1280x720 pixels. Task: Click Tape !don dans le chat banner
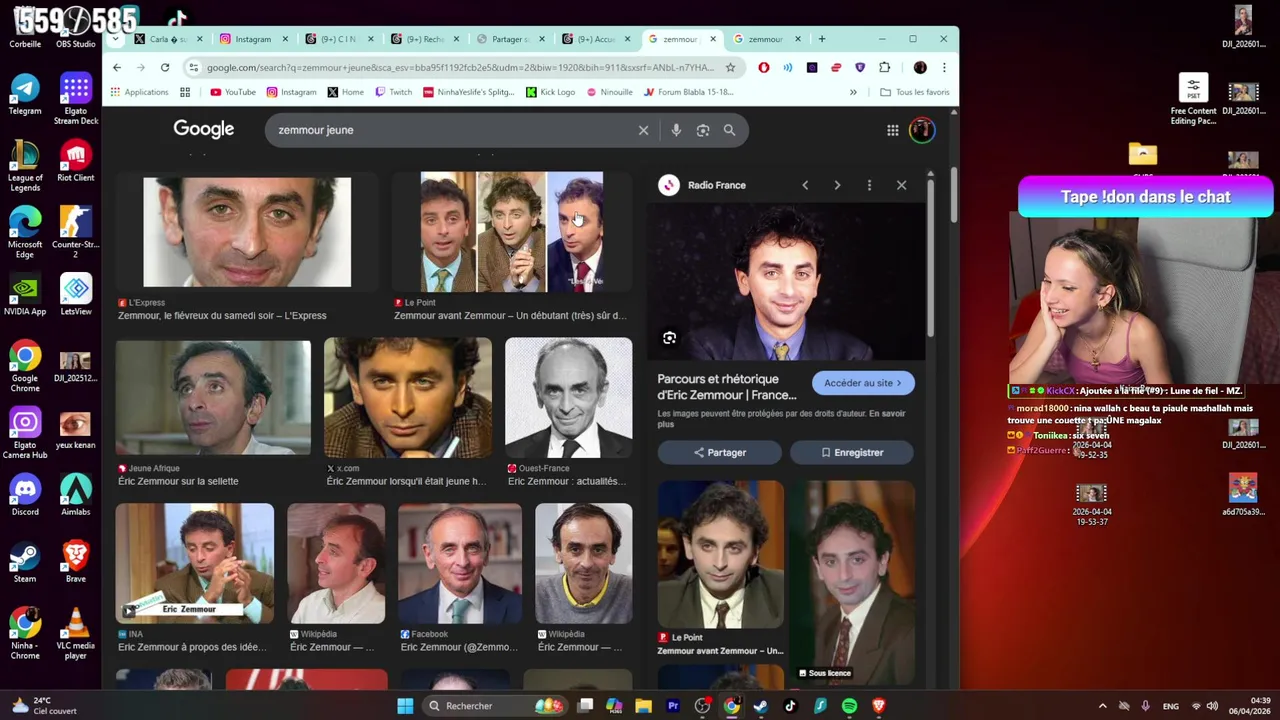(1145, 197)
